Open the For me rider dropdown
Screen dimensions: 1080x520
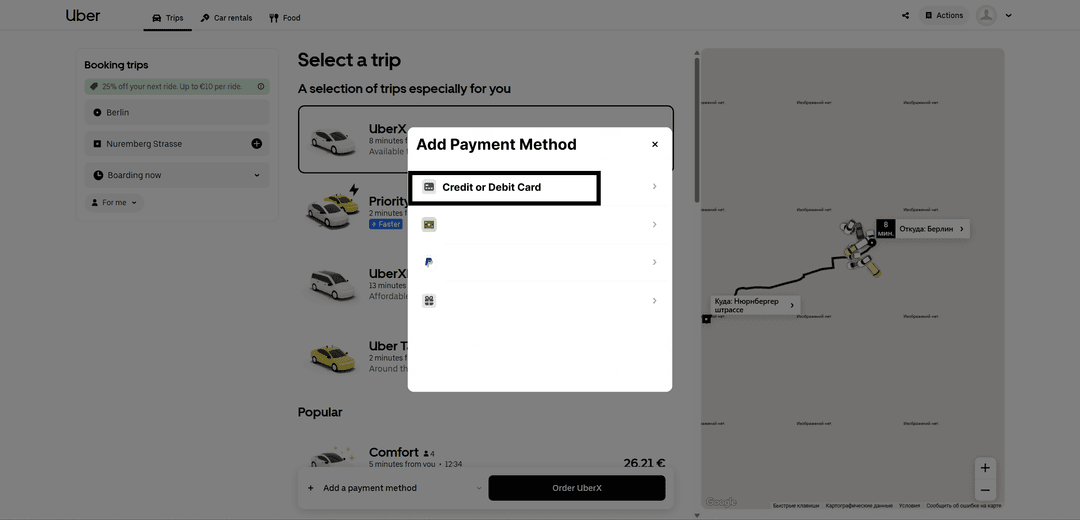(x=115, y=203)
